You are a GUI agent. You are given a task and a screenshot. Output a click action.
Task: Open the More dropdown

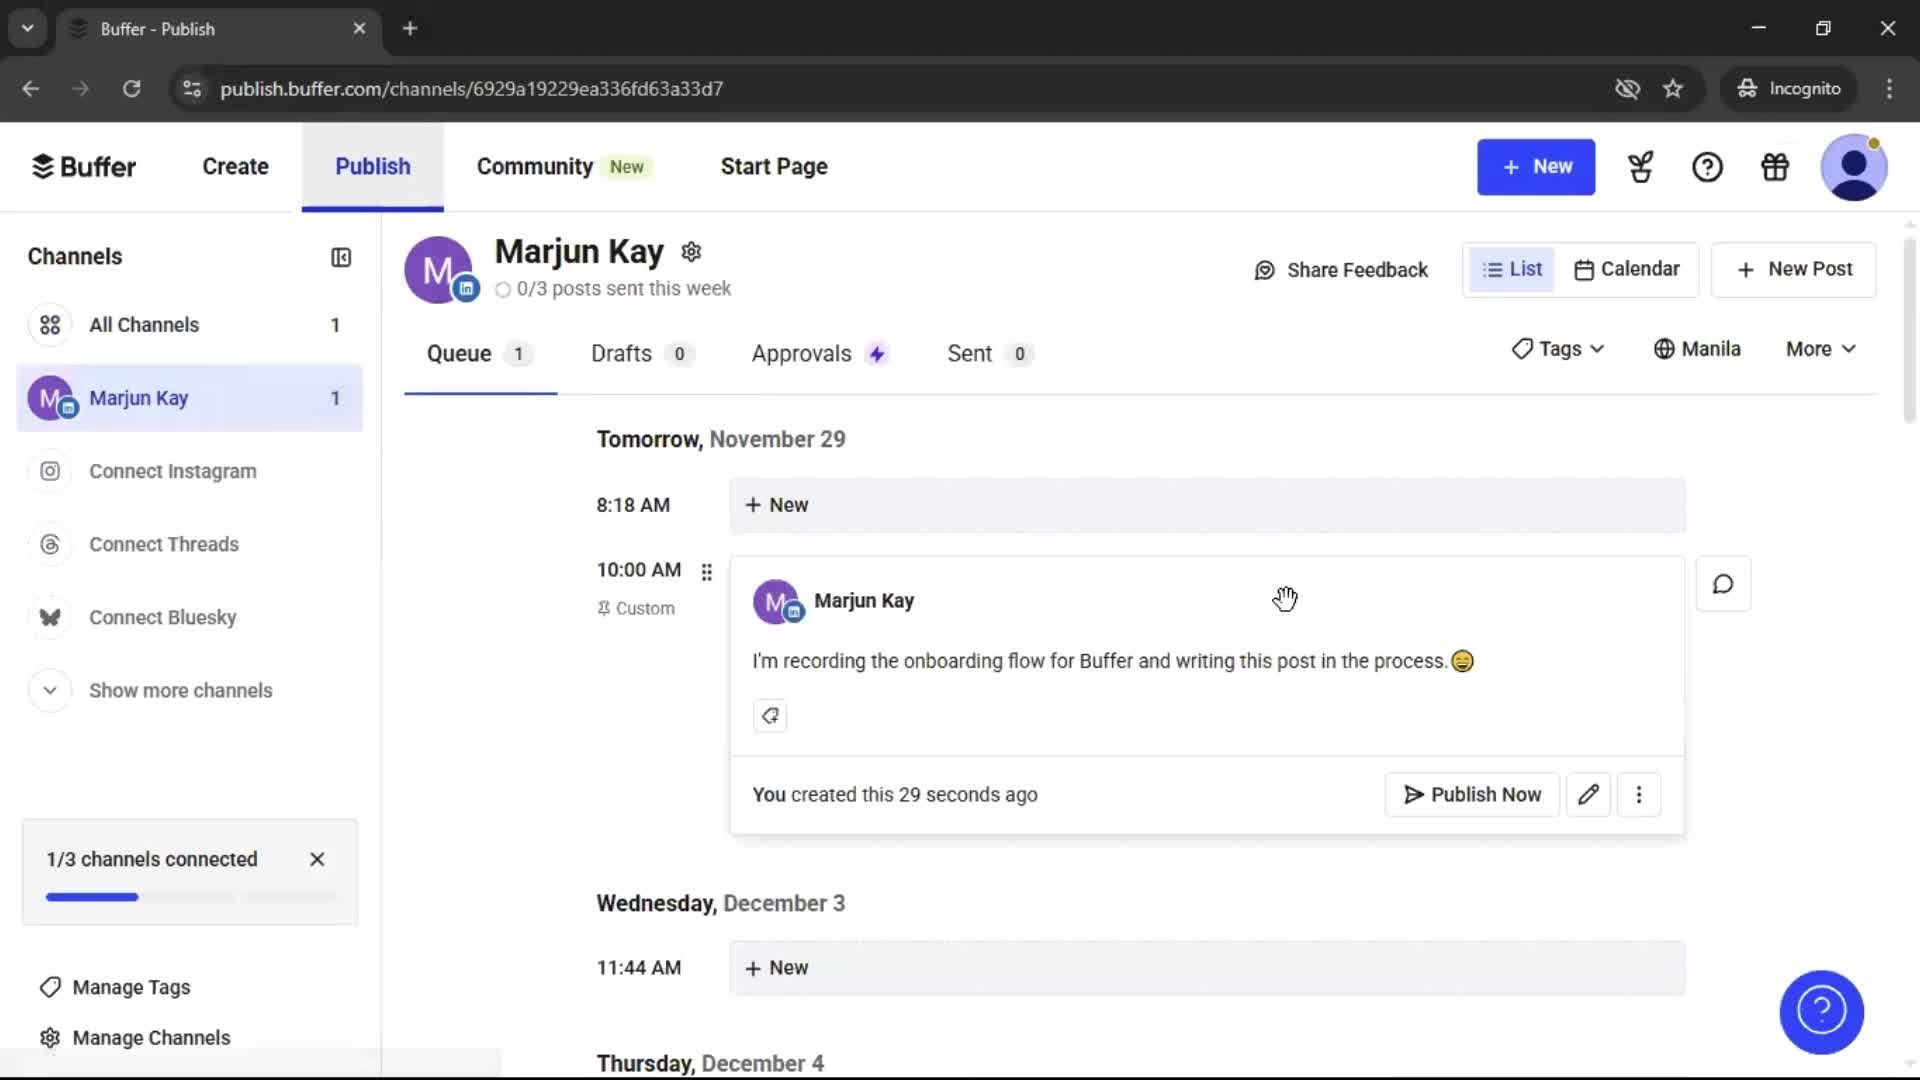1819,348
